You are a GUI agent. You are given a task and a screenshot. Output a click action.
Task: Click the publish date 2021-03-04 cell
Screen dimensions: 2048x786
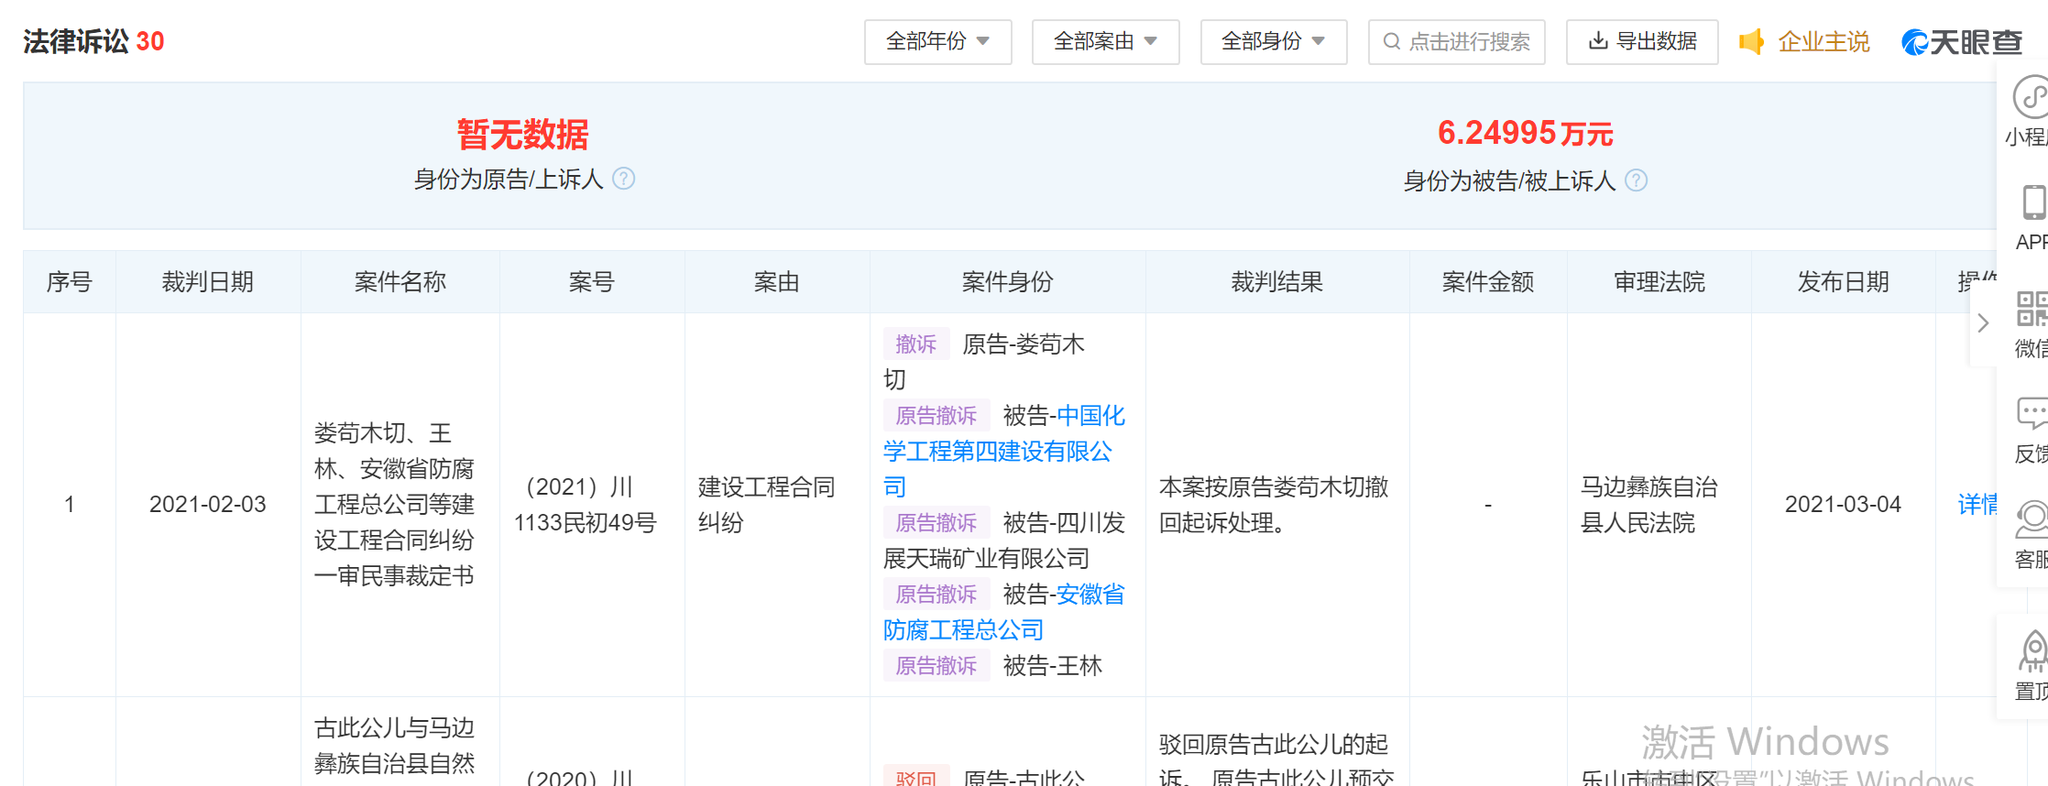[1843, 505]
